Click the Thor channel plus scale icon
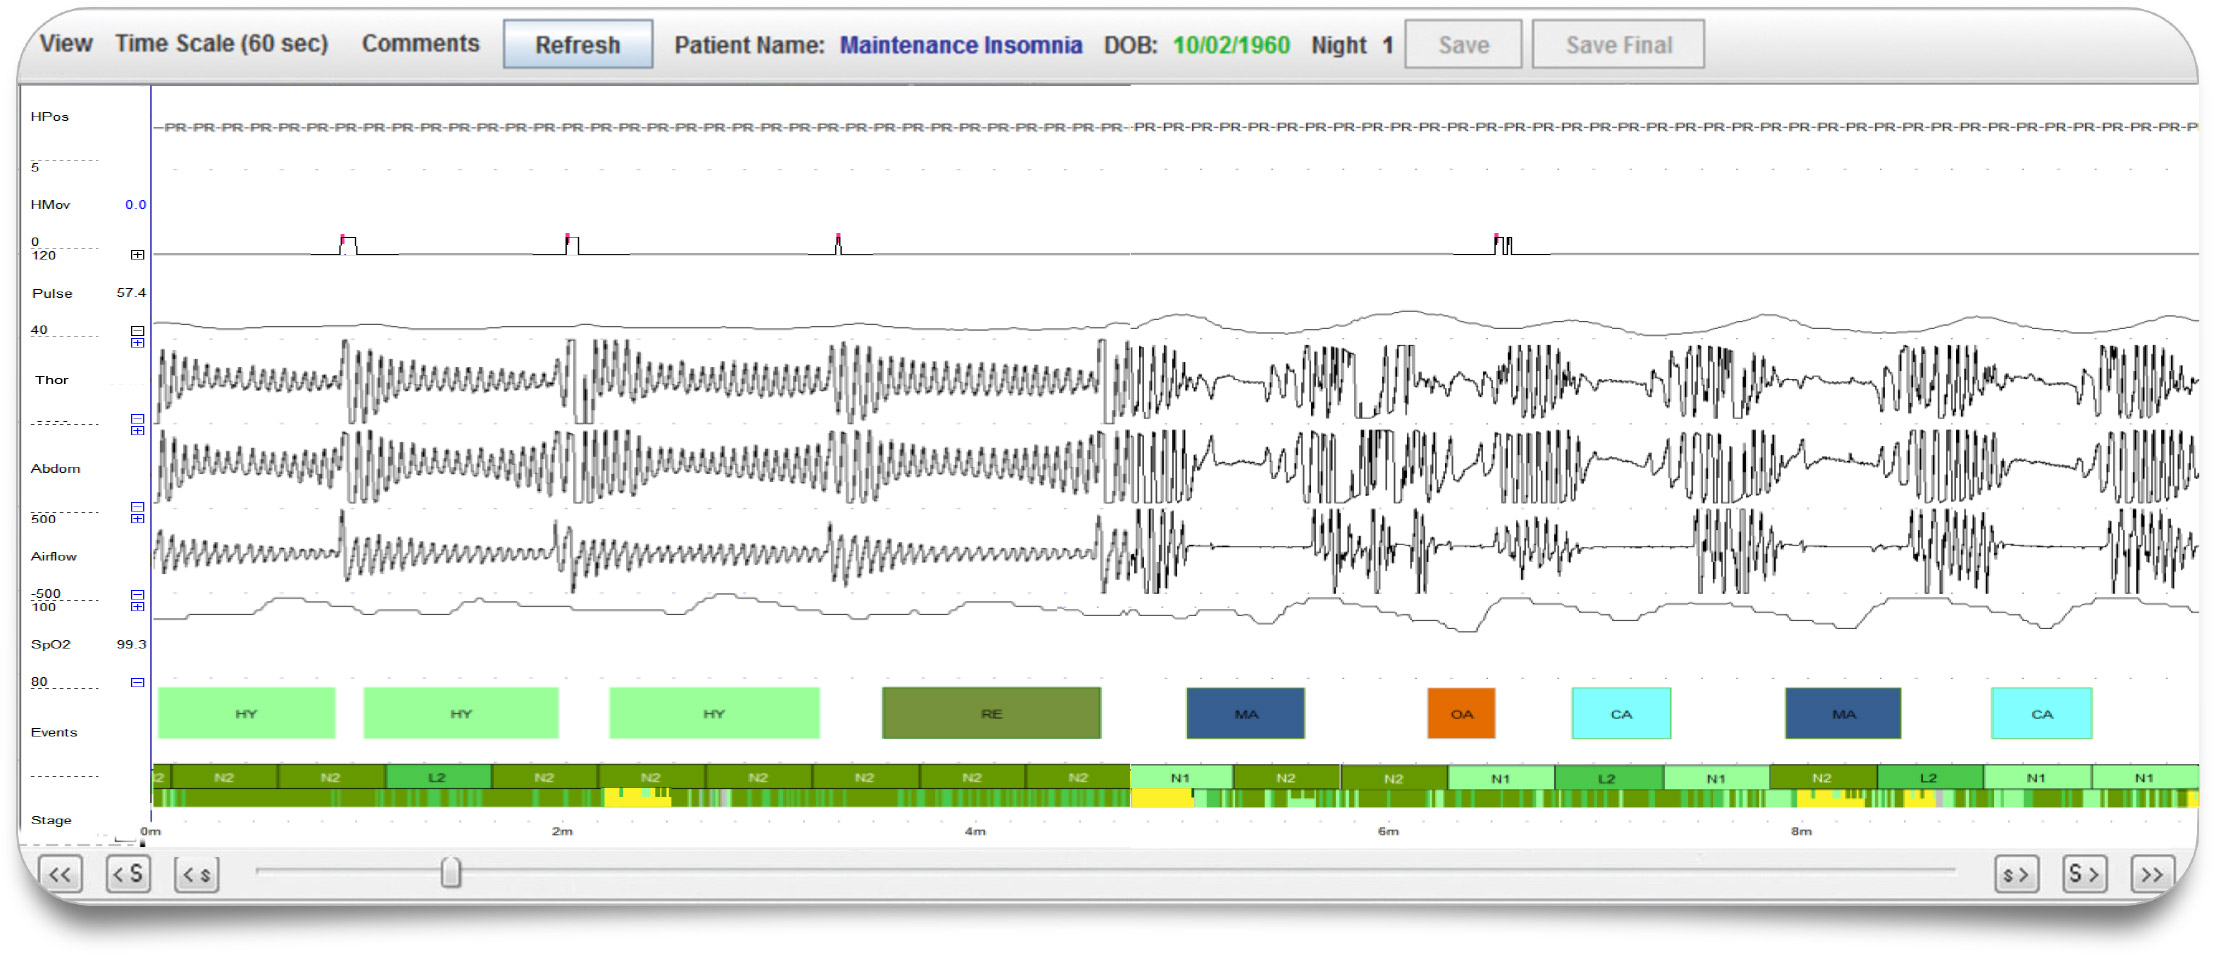2213x956 pixels. 138,343
